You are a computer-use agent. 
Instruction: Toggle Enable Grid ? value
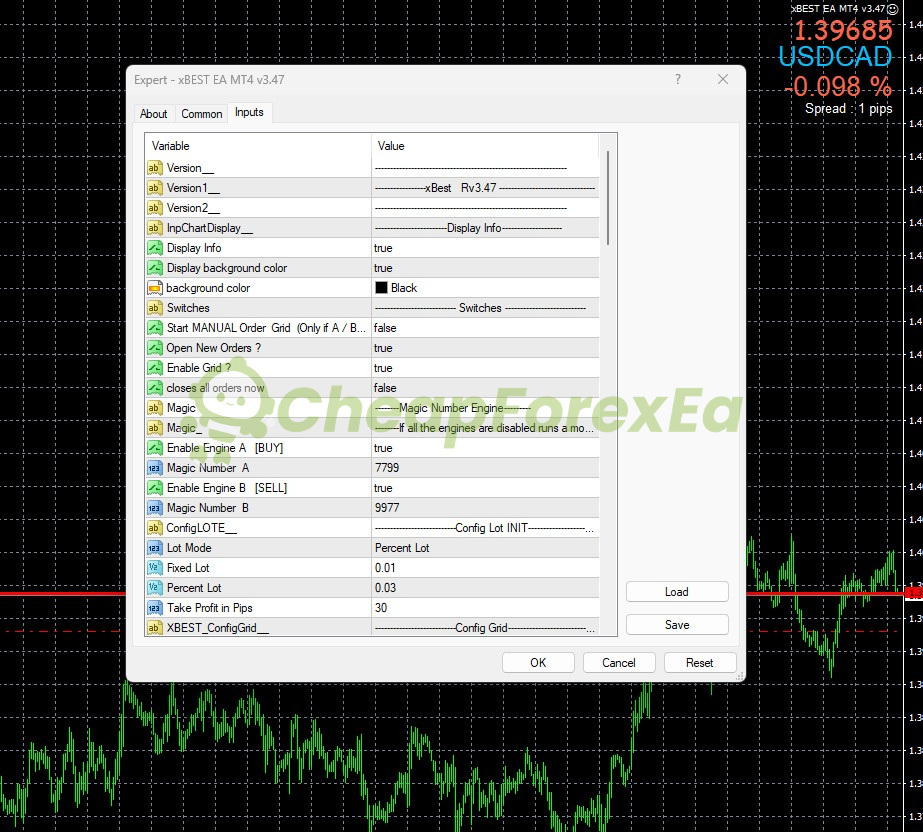pyautogui.click(x=485, y=368)
